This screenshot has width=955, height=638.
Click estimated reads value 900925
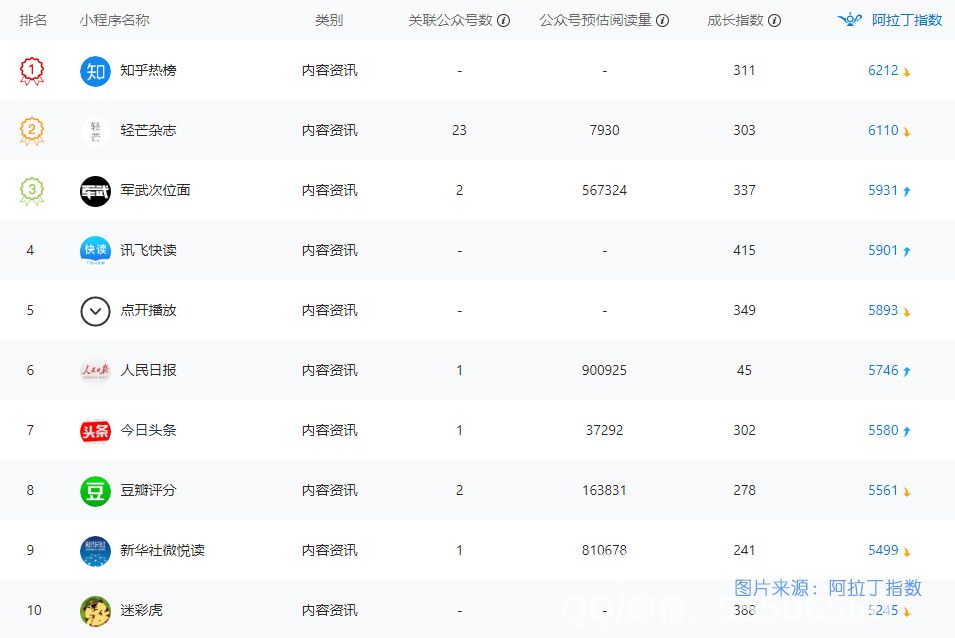click(x=604, y=370)
